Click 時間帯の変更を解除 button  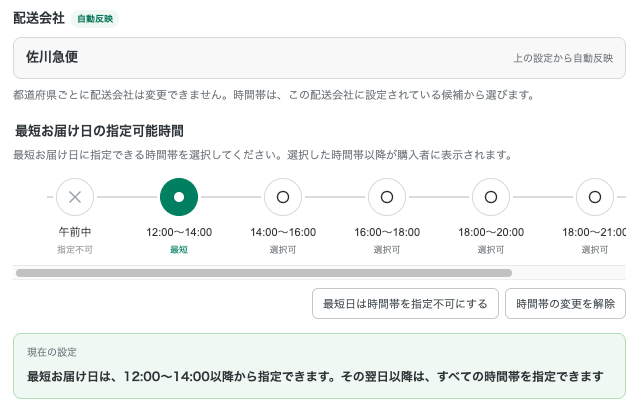[566, 304]
